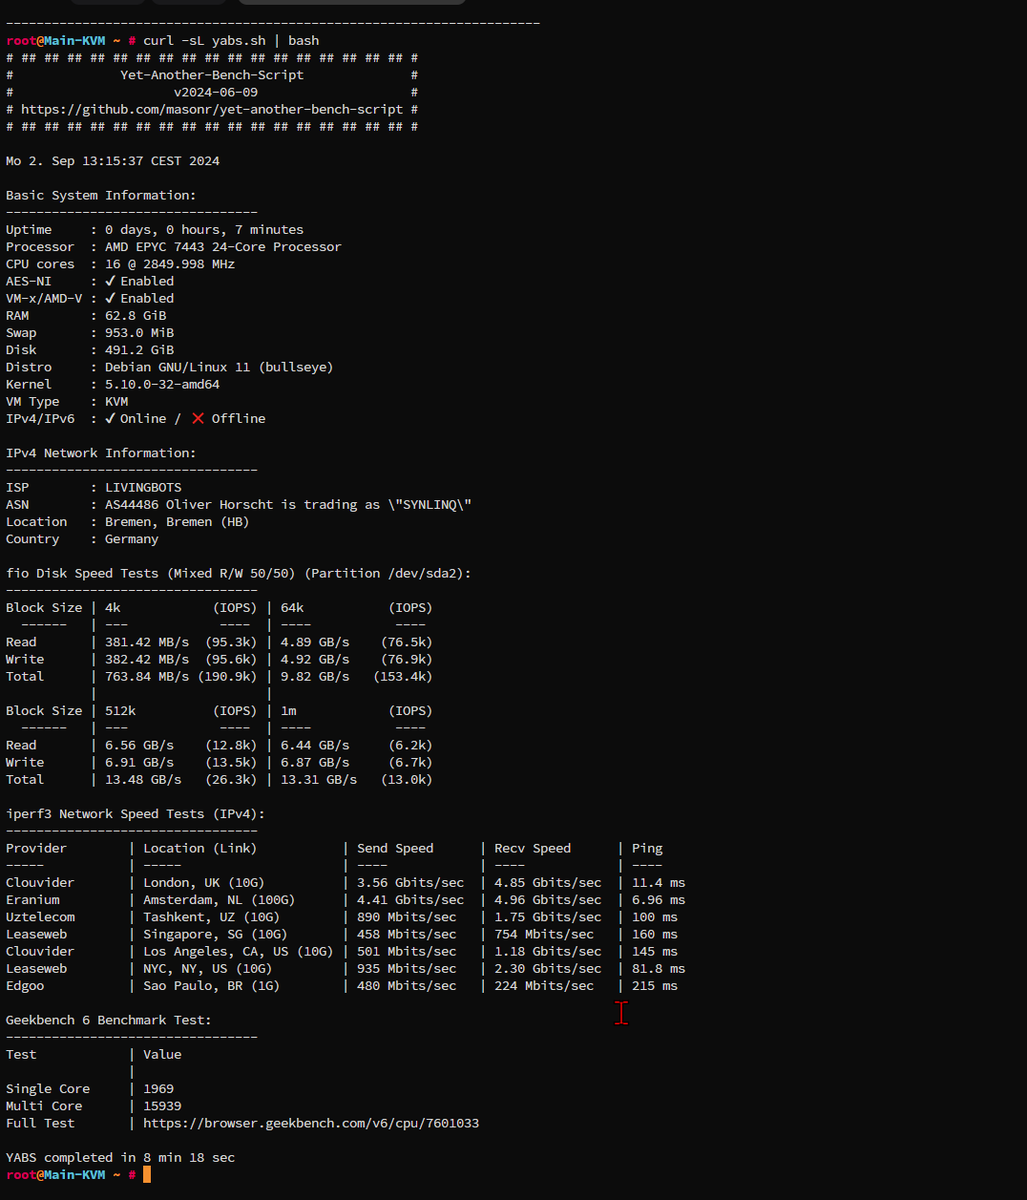The height and width of the screenshot is (1200, 1027).
Task: Click the terminal input cursor at the last prompt
Action: pos(147,1174)
